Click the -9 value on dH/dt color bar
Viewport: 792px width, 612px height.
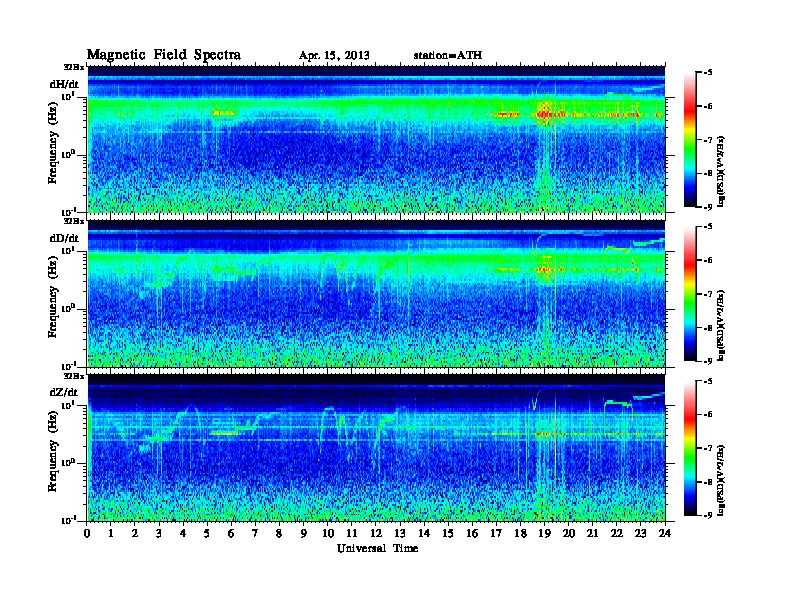[708, 207]
